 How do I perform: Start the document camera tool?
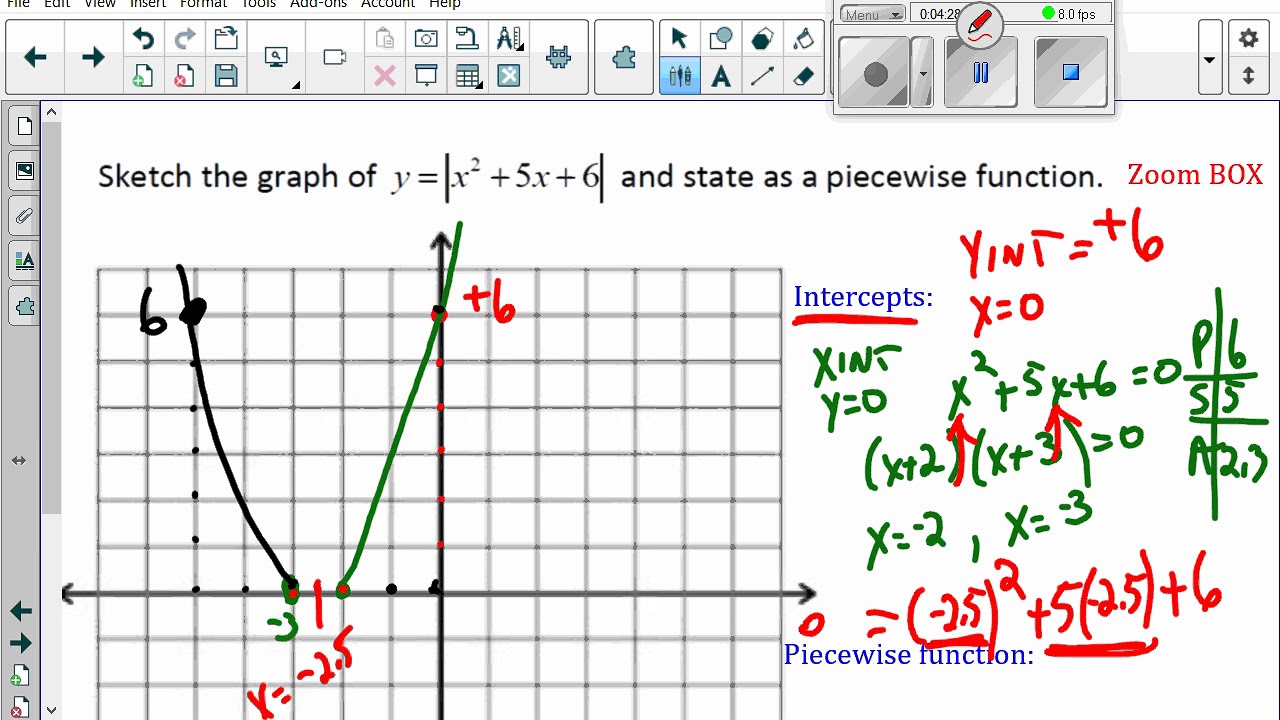click(x=467, y=39)
